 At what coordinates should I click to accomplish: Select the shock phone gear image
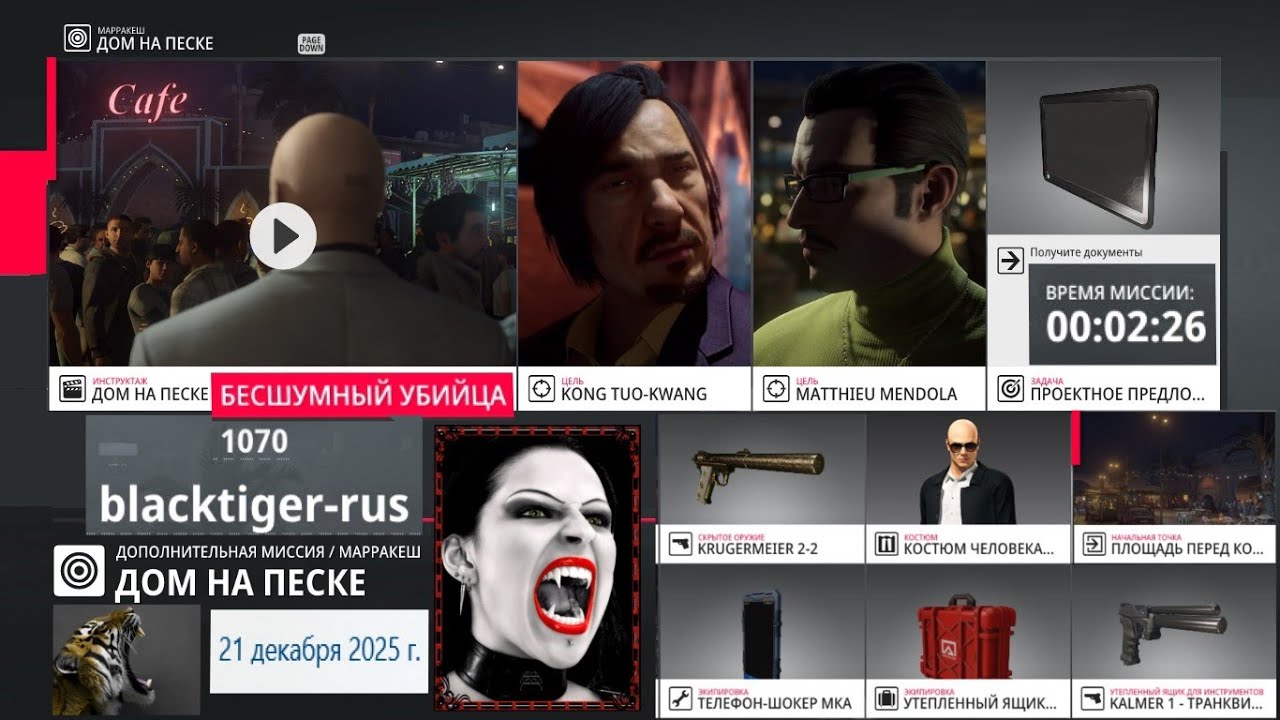761,624
